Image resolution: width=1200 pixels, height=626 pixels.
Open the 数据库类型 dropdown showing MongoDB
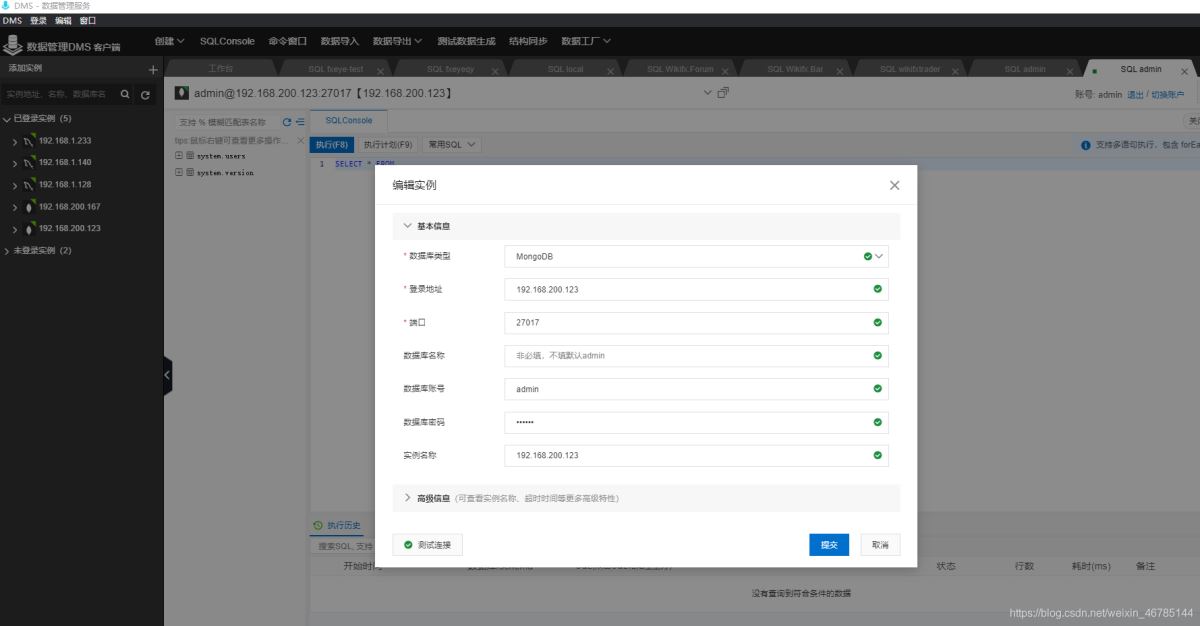click(x=877, y=256)
